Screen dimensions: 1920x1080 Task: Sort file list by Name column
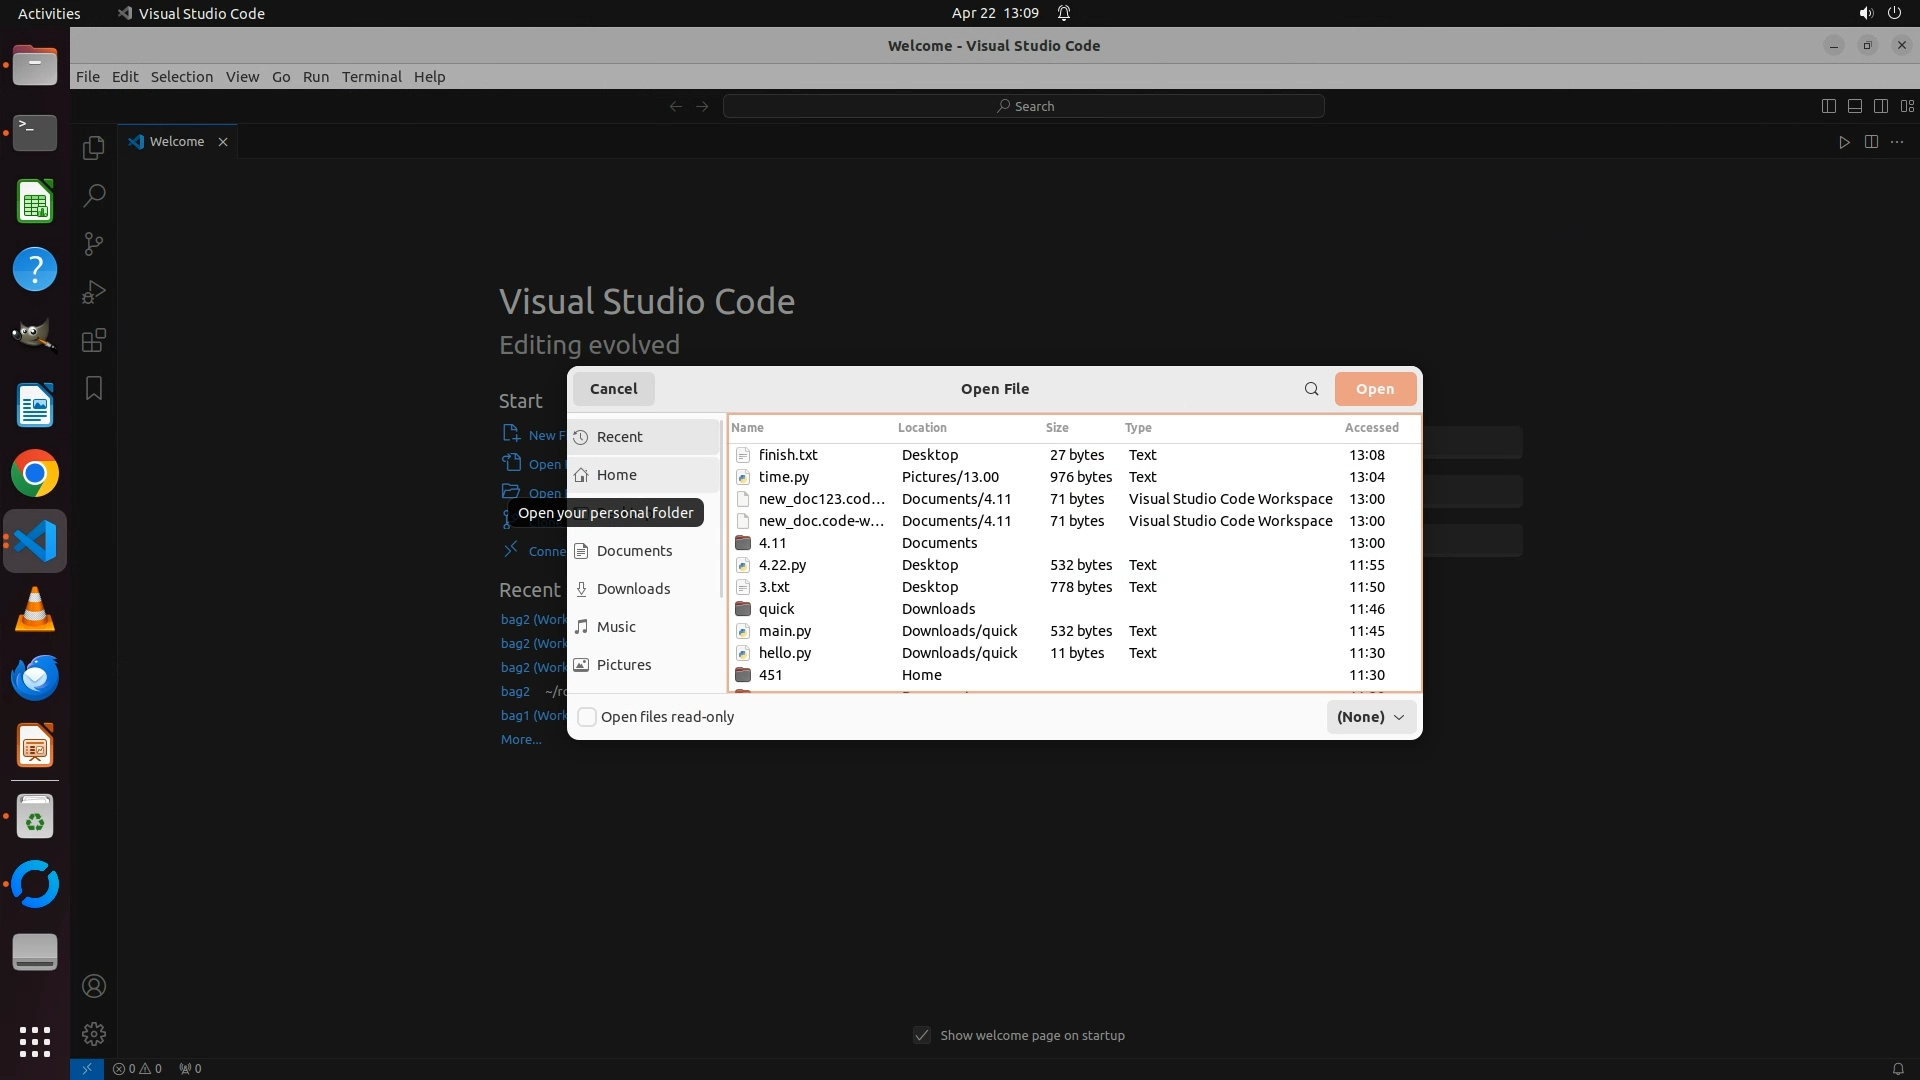(747, 427)
